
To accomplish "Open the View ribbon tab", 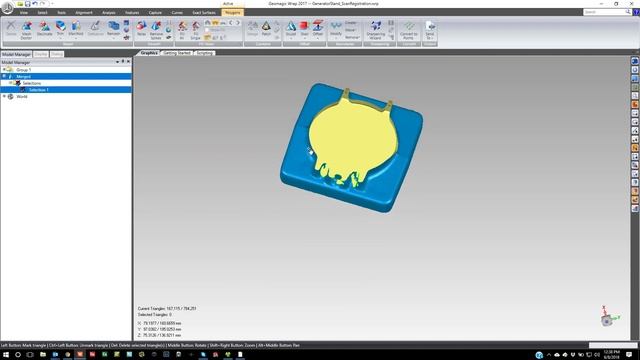I will [24, 13].
